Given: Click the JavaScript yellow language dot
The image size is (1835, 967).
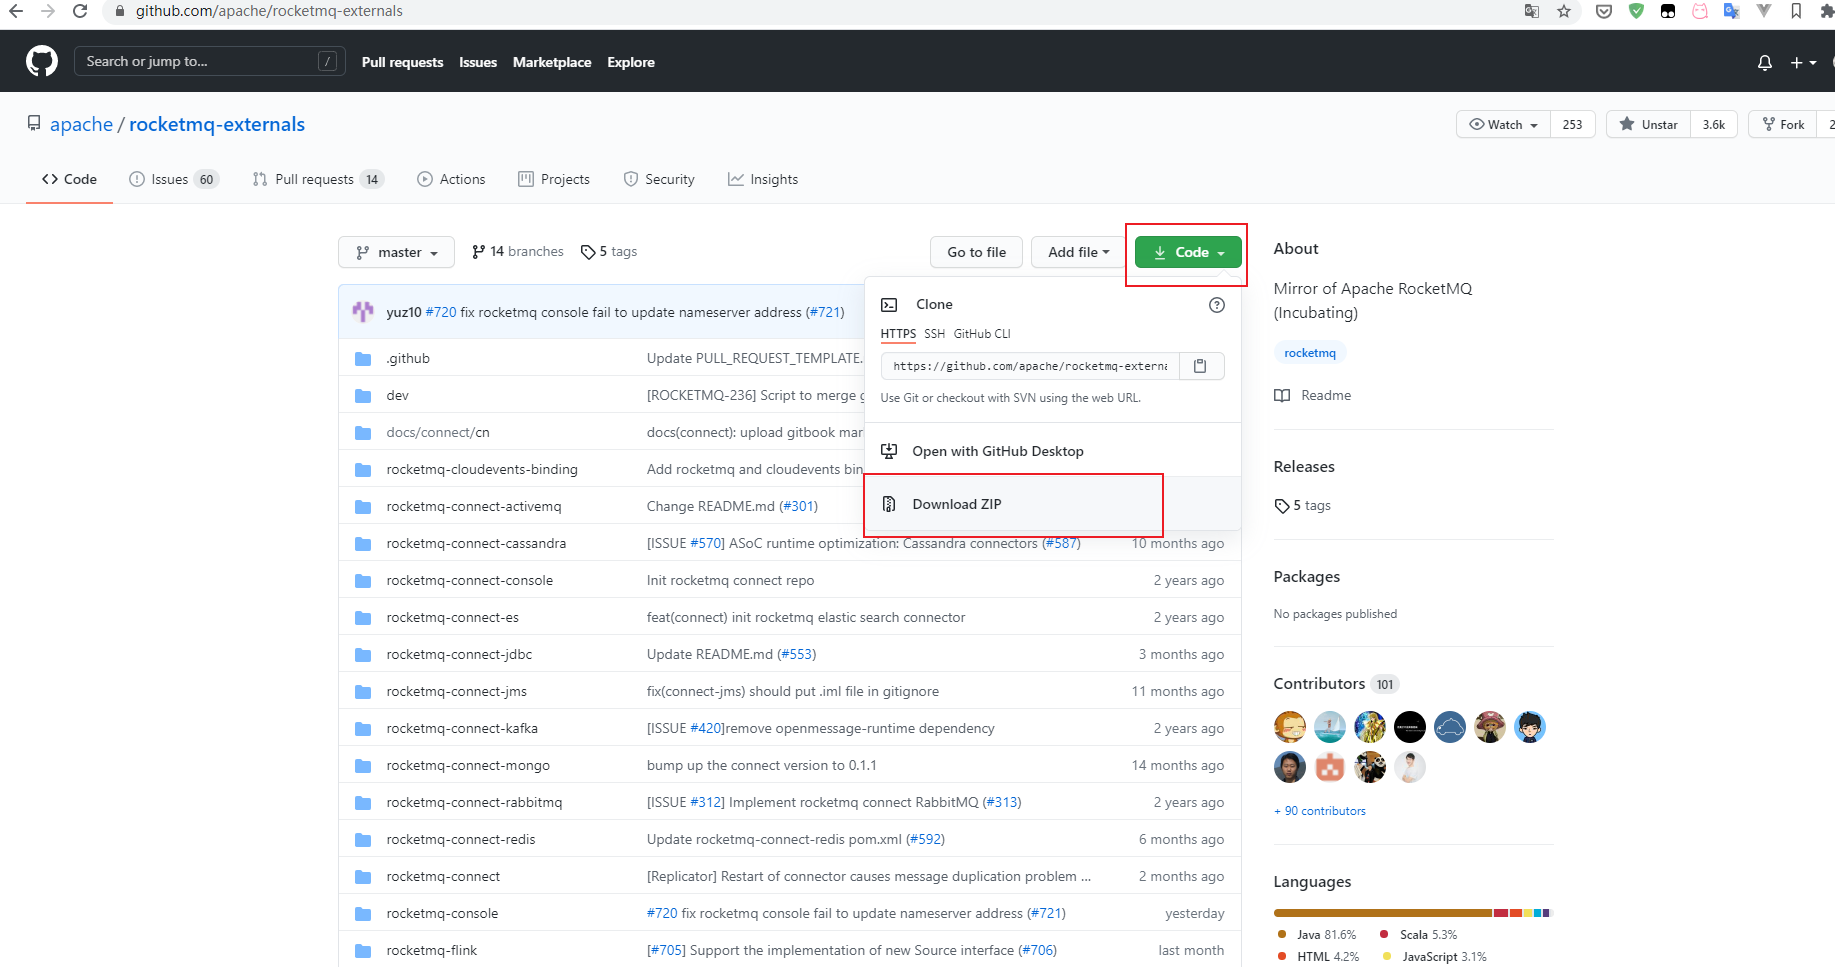Looking at the screenshot, I should [x=1387, y=956].
